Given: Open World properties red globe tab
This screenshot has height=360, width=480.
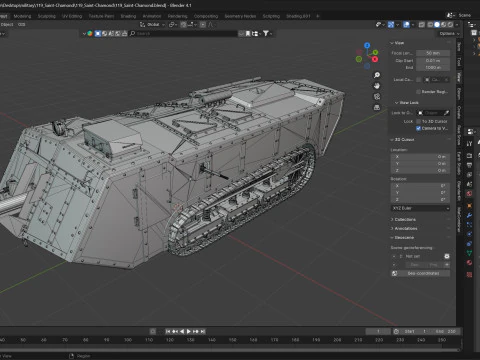Looking at the screenshot, I should click(469, 194).
